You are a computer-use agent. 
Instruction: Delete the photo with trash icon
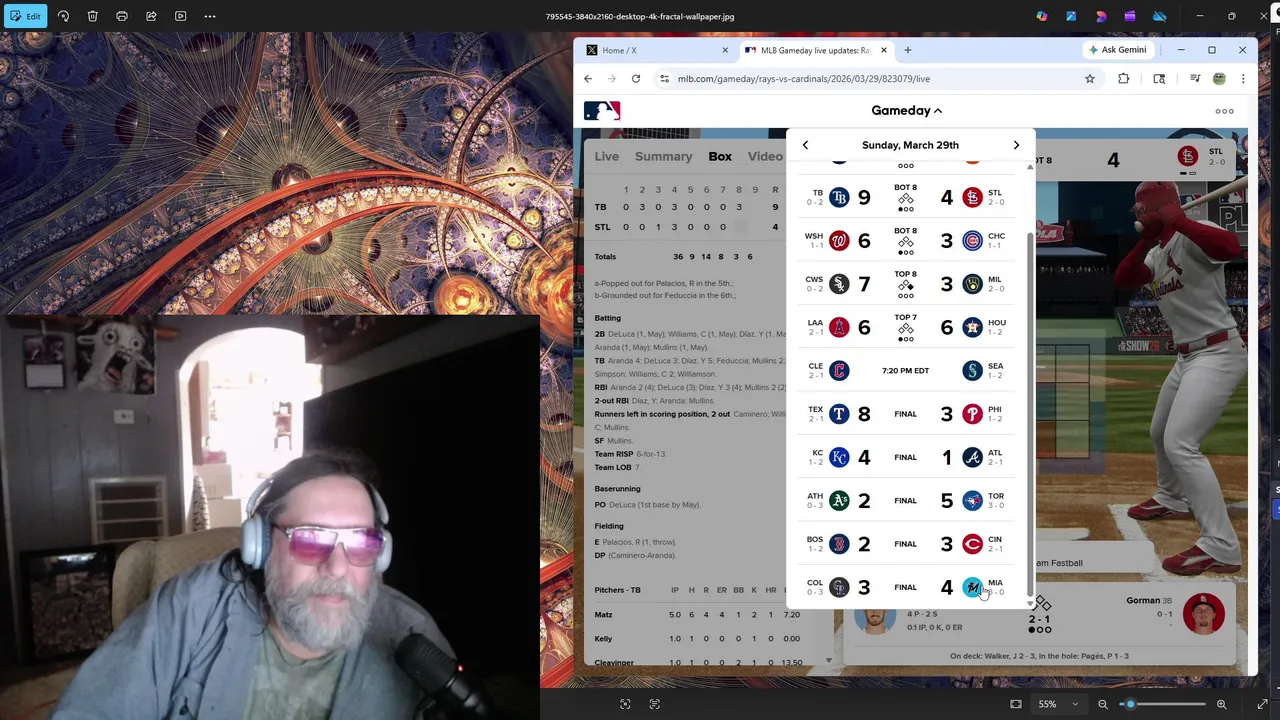92,16
